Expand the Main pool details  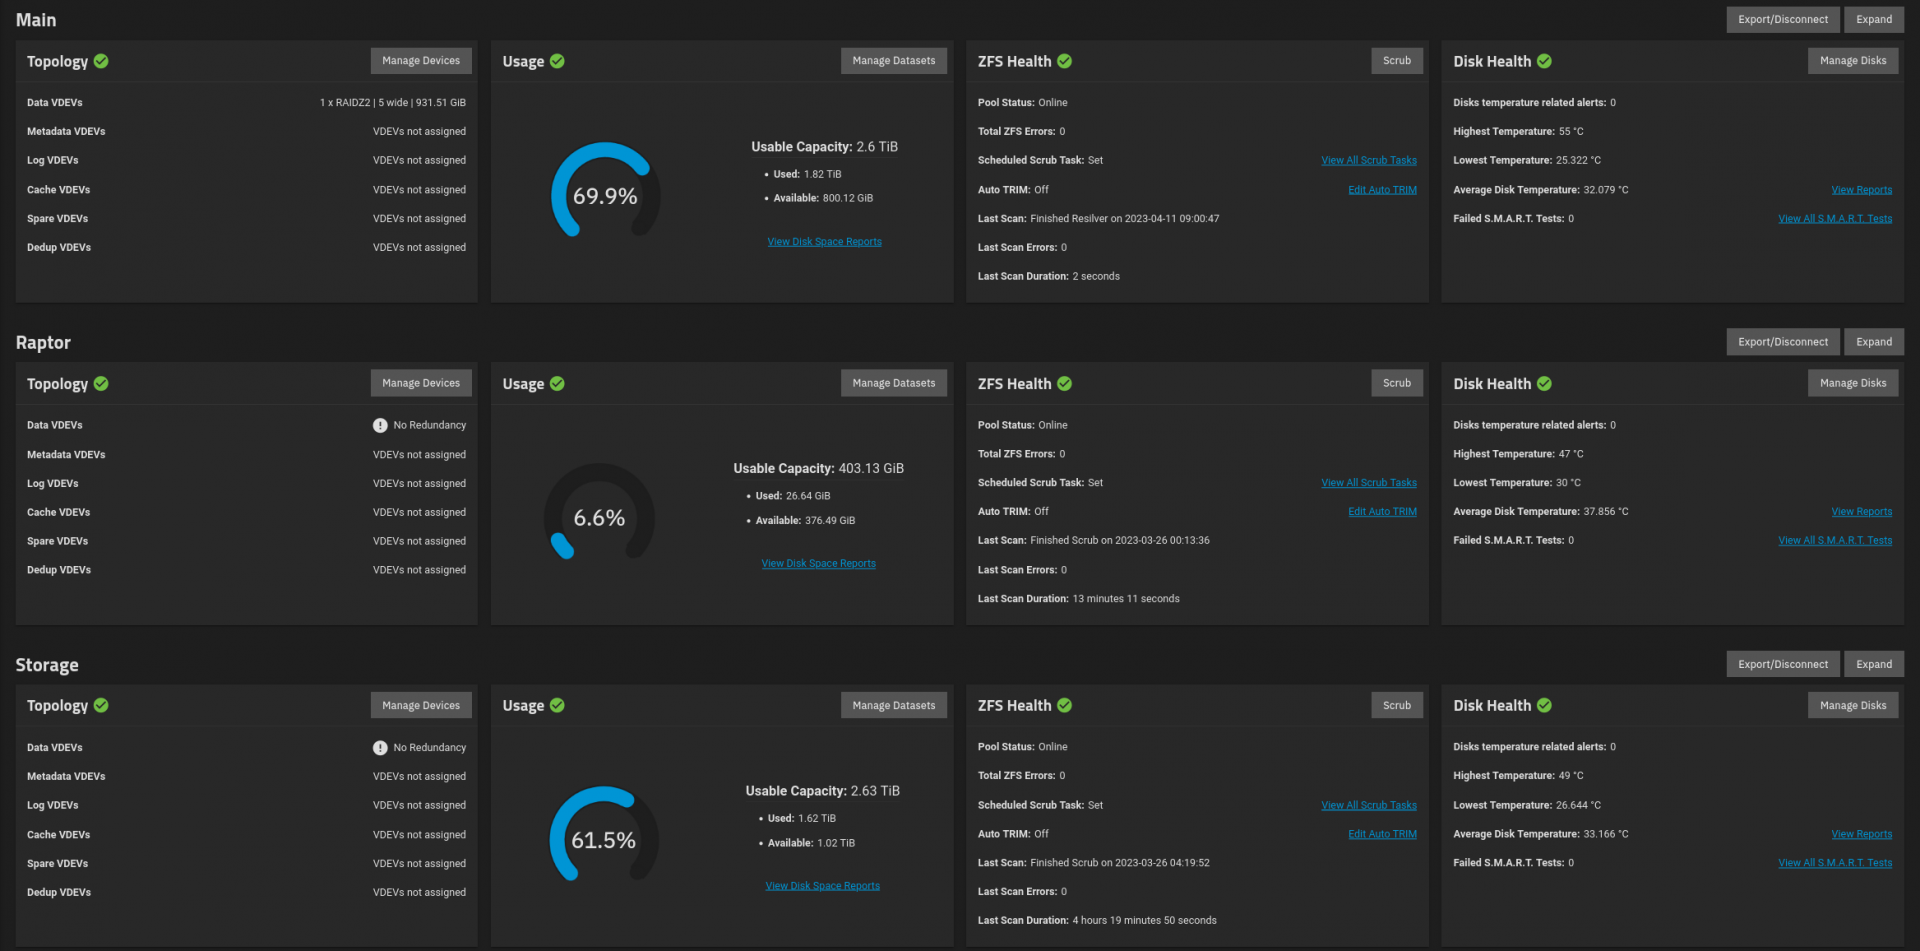(x=1873, y=19)
